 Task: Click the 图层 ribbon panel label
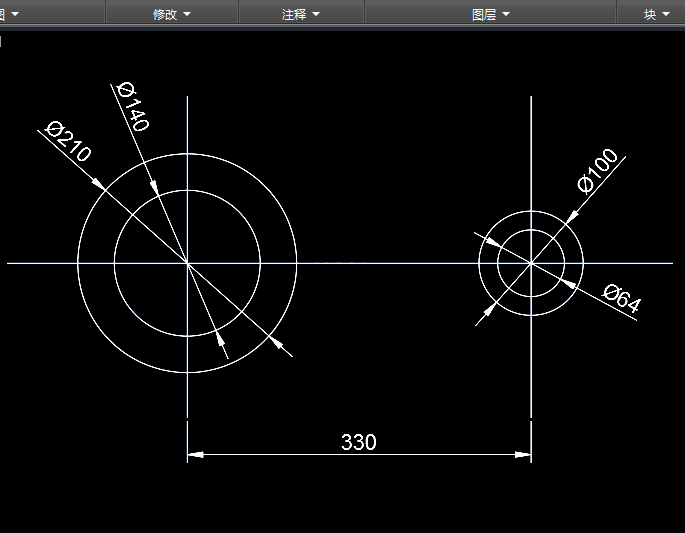(x=484, y=14)
